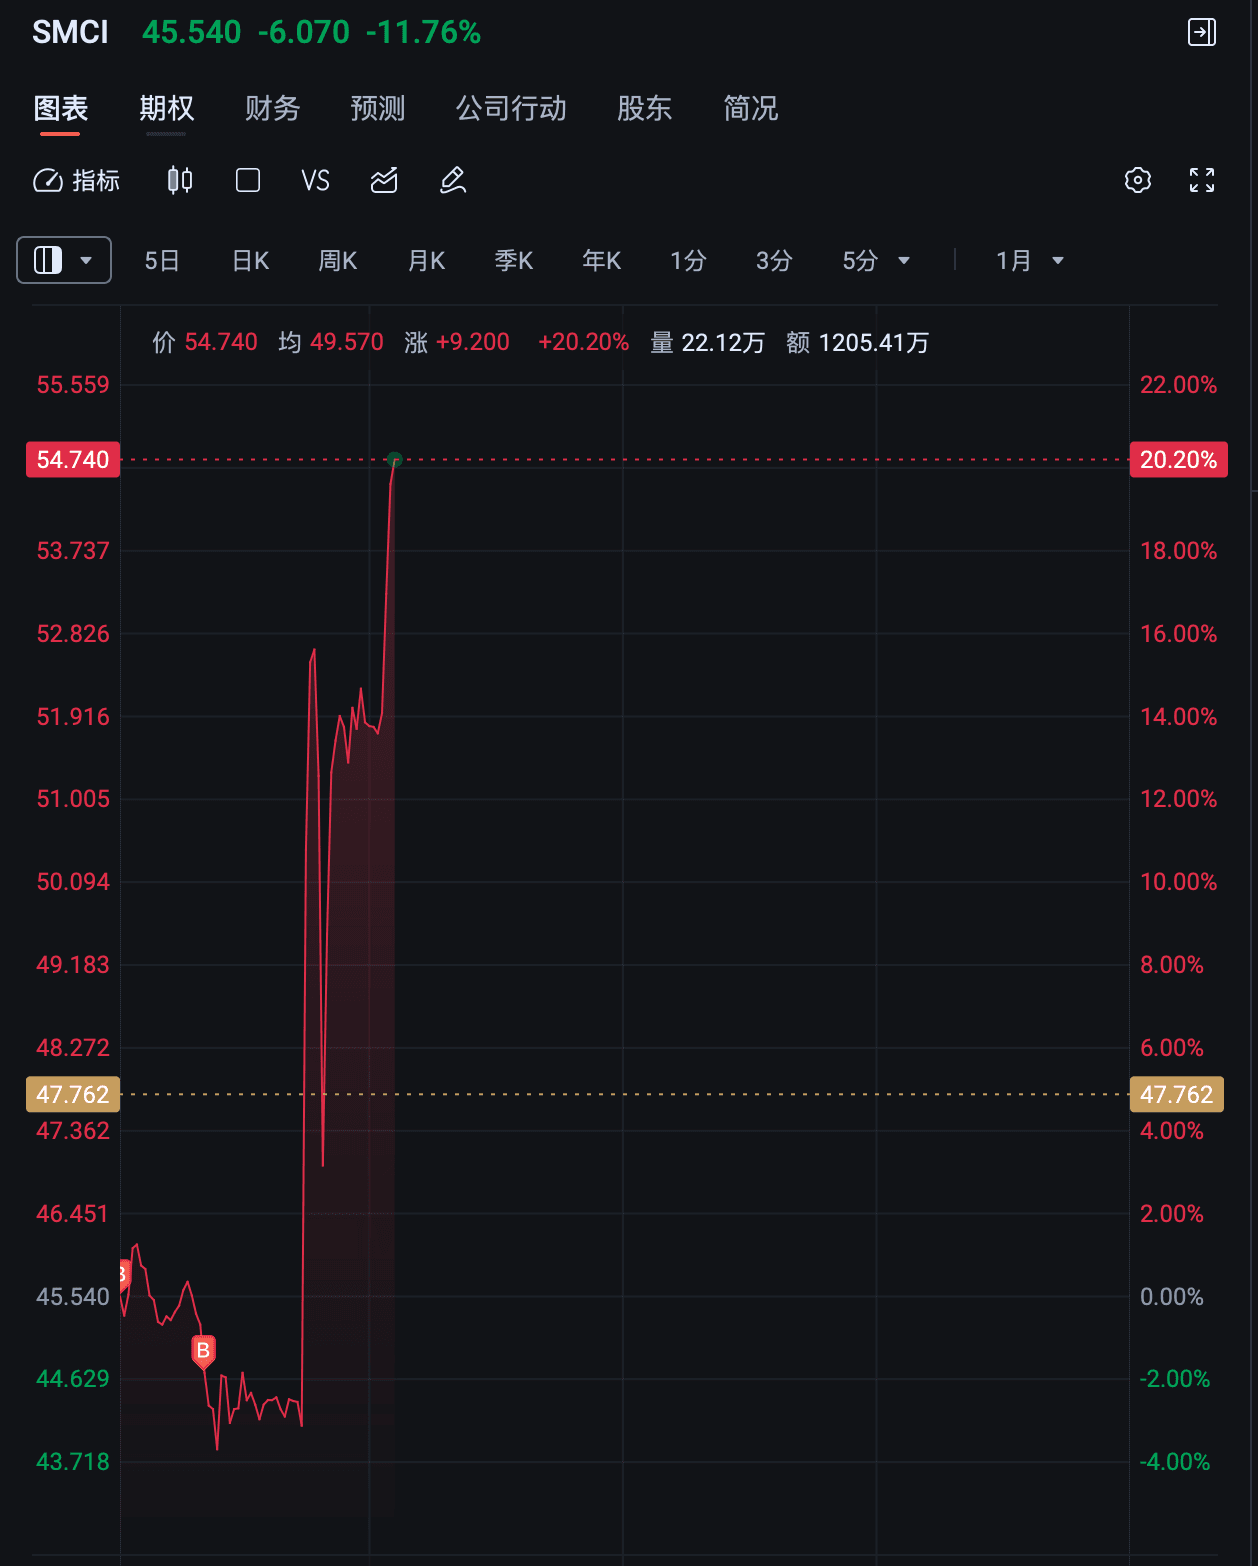The height and width of the screenshot is (1566, 1258).
Task: Select the pencil drawing tool
Action: pyautogui.click(x=453, y=180)
